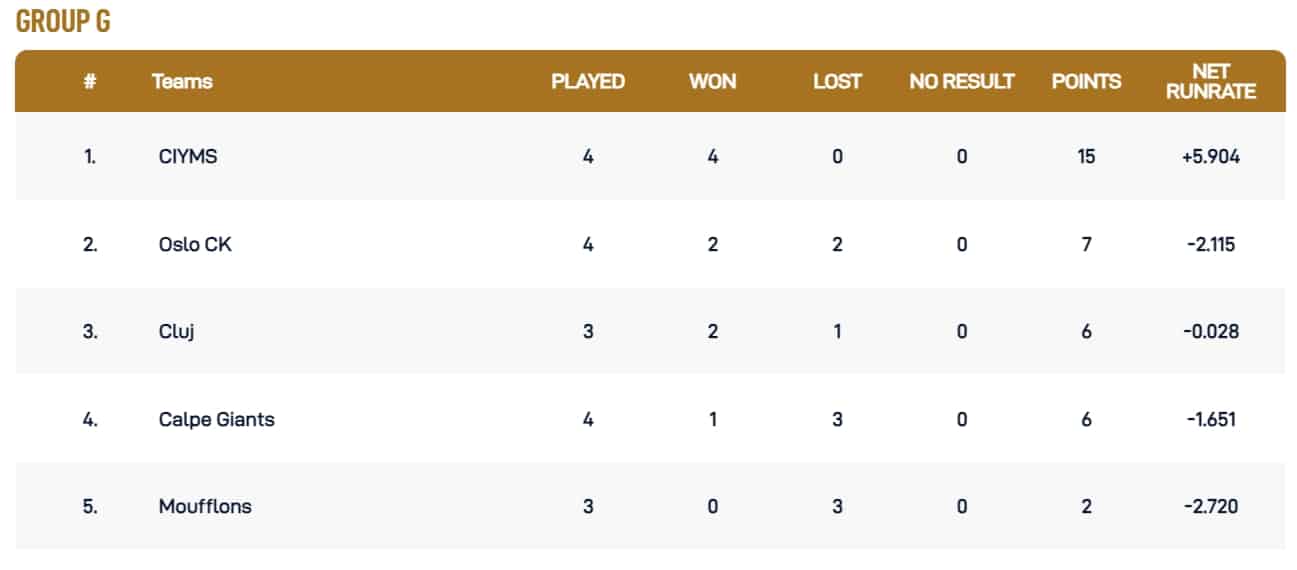The height and width of the screenshot is (570, 1297).
Task: Sort by the PLAYED column header
Action: coord(588,82)
